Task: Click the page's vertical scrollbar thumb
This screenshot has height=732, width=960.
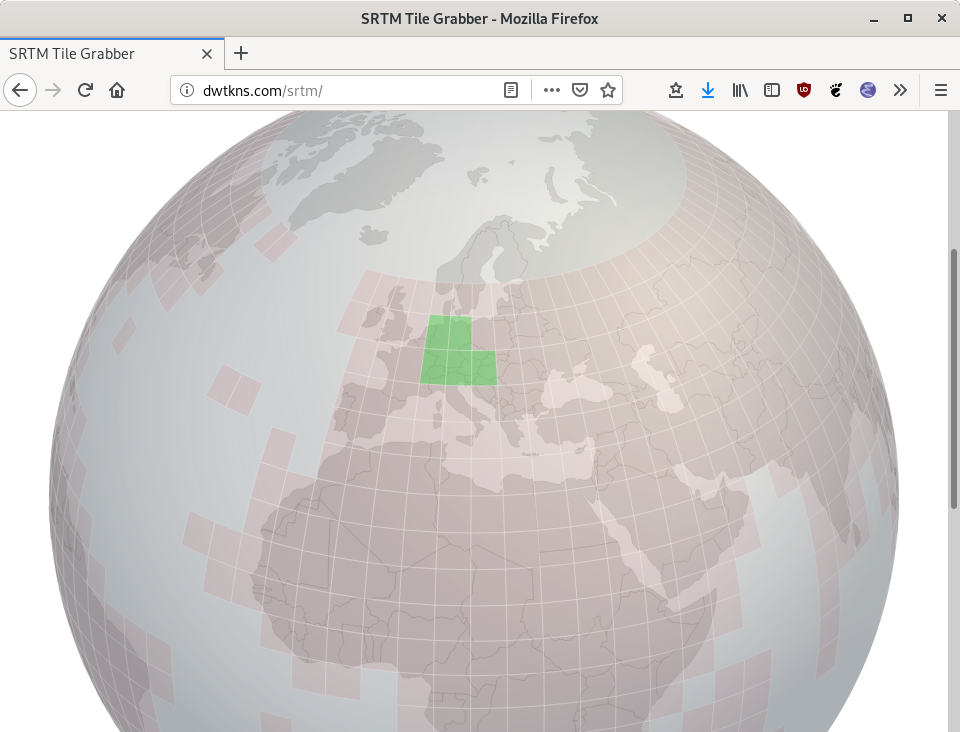Action: (x=953, y=378)
